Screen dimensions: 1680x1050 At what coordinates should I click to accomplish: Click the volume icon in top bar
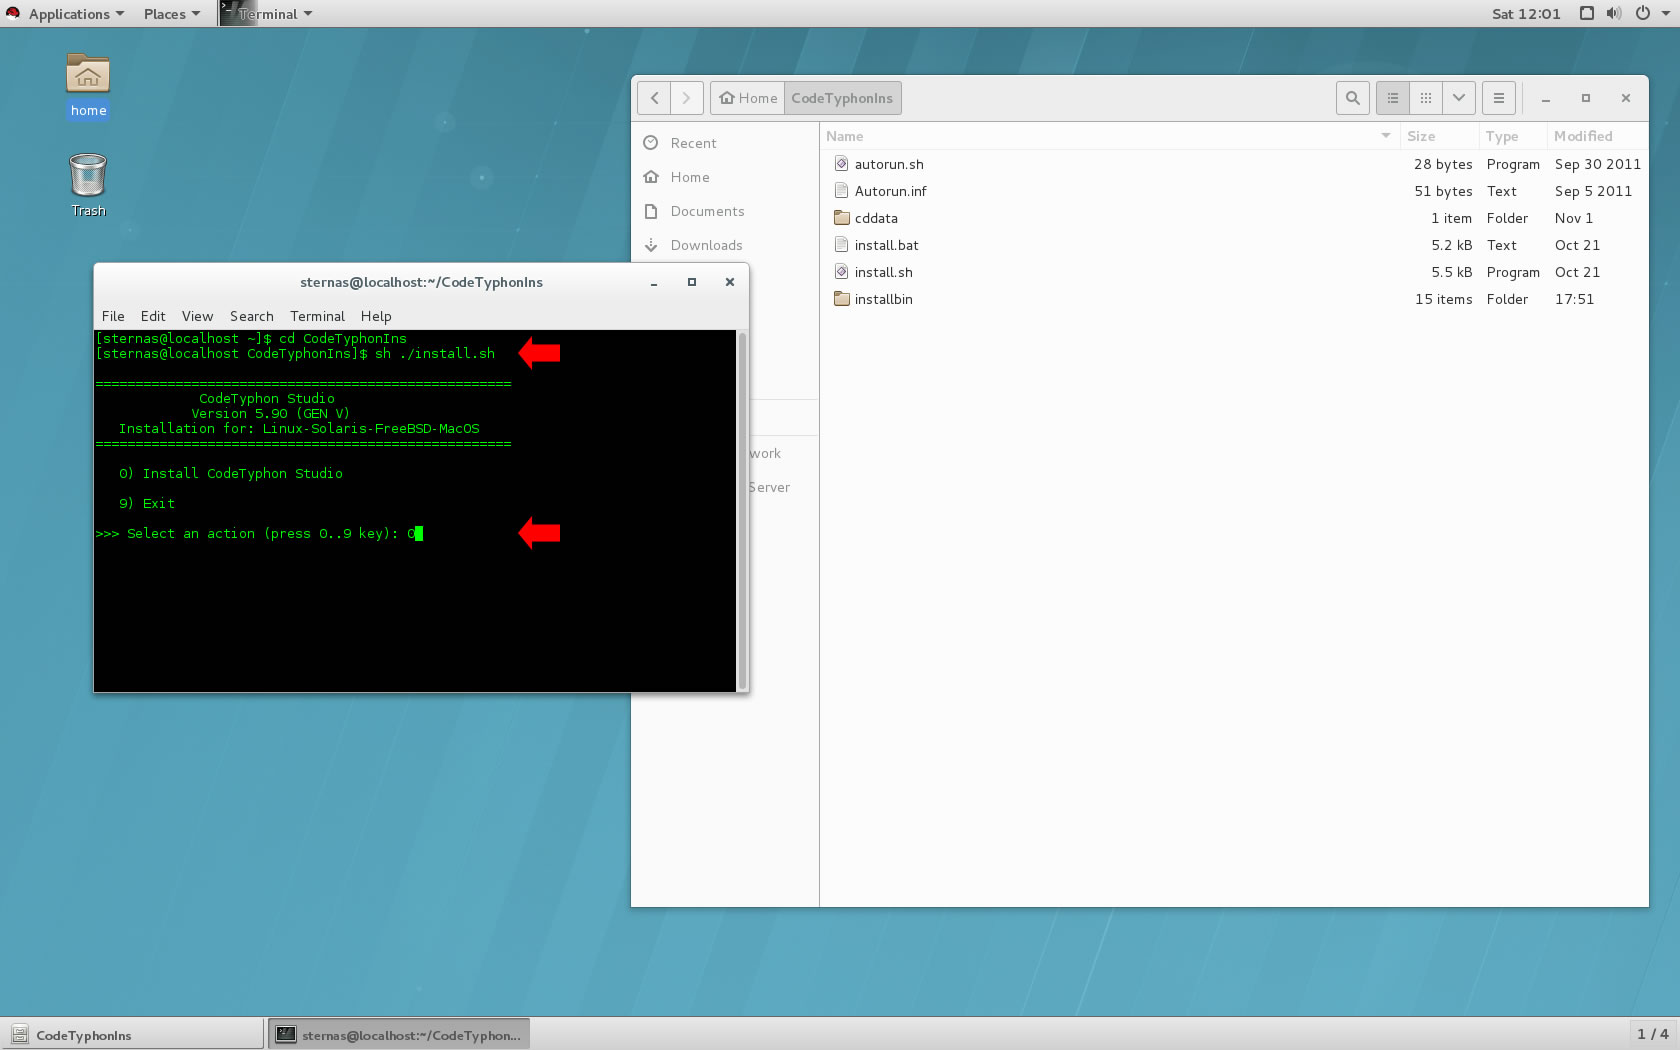point(1613,13)
